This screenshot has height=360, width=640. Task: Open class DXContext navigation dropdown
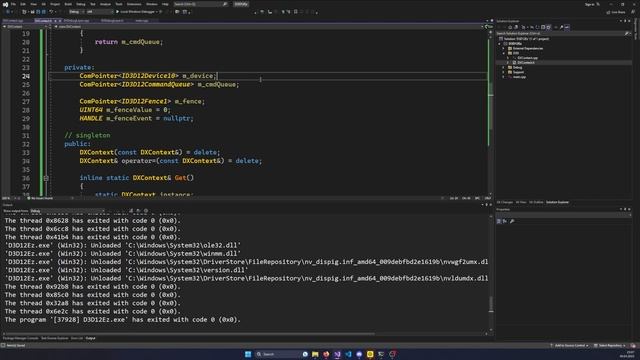(x=269, y=27)
